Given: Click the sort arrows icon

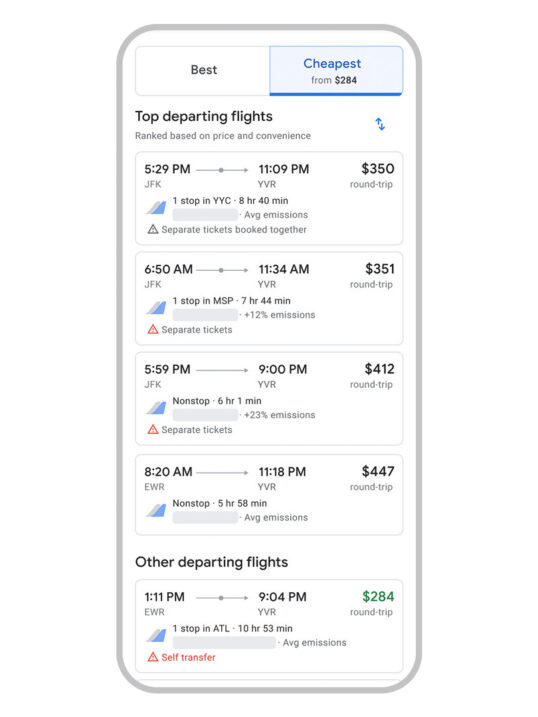Looking at the screenshot, I should pyautogui.click(x=380, y=124).
